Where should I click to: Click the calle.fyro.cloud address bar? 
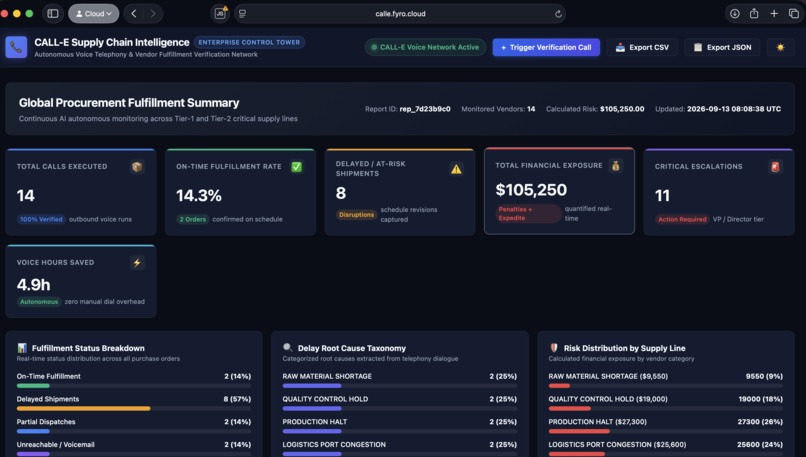(x=400, y=14)
